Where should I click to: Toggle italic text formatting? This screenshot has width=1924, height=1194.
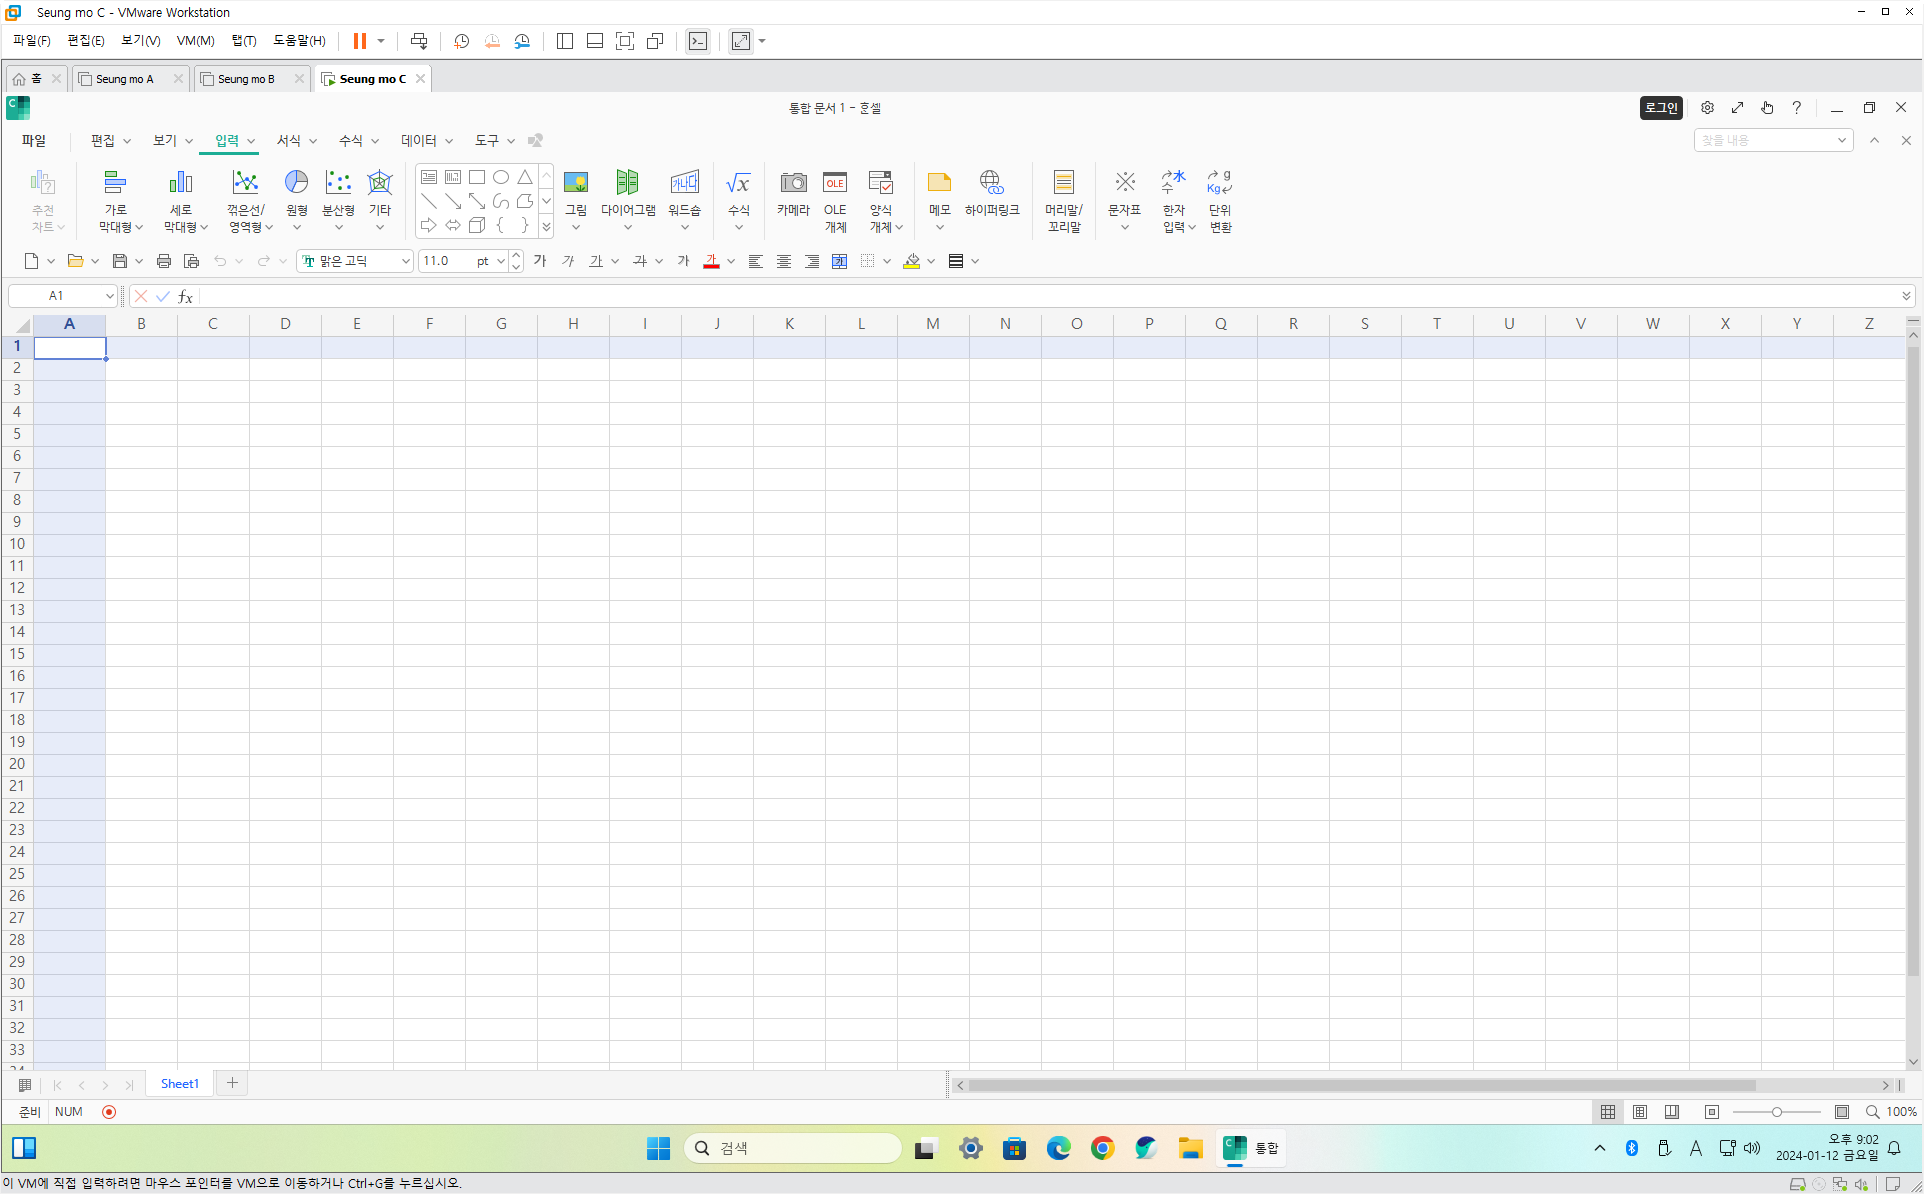[x=568, y=261]
